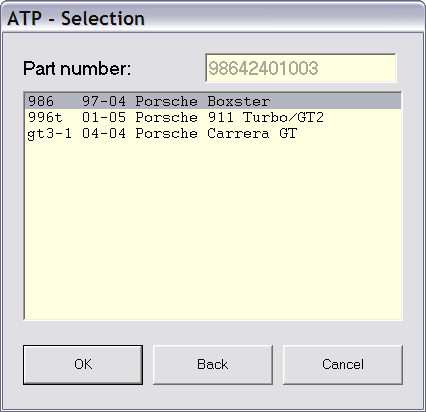Cancel the ATP selection dialog
Screen dimensions: 426x412
point(343,365)
